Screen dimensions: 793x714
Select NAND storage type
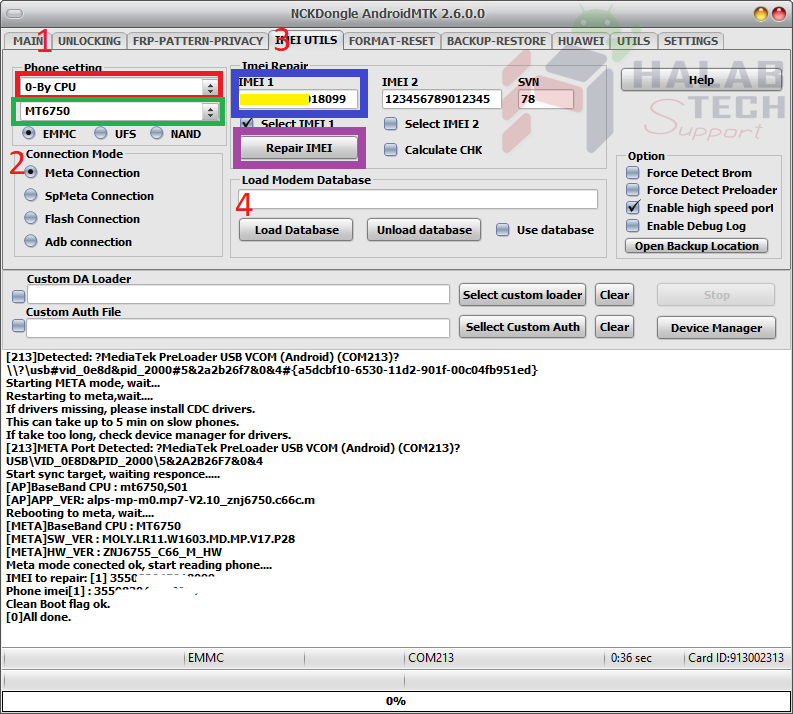coord(156,133)
